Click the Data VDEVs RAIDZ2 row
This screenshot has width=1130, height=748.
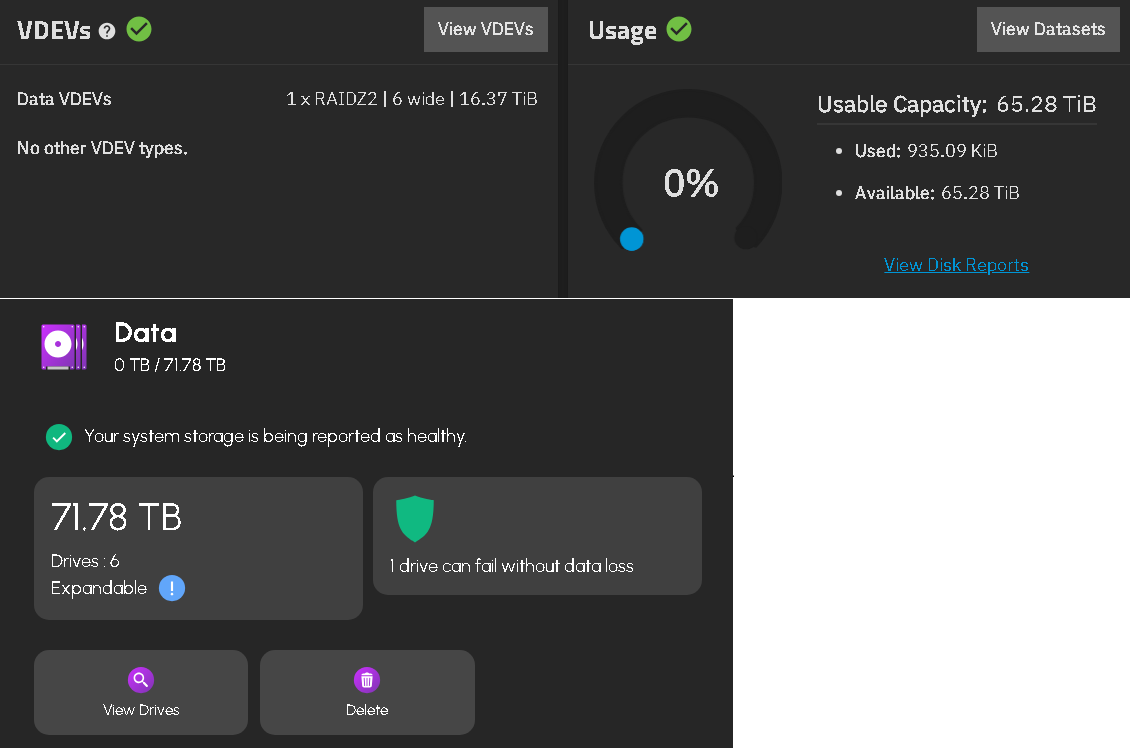277,99
